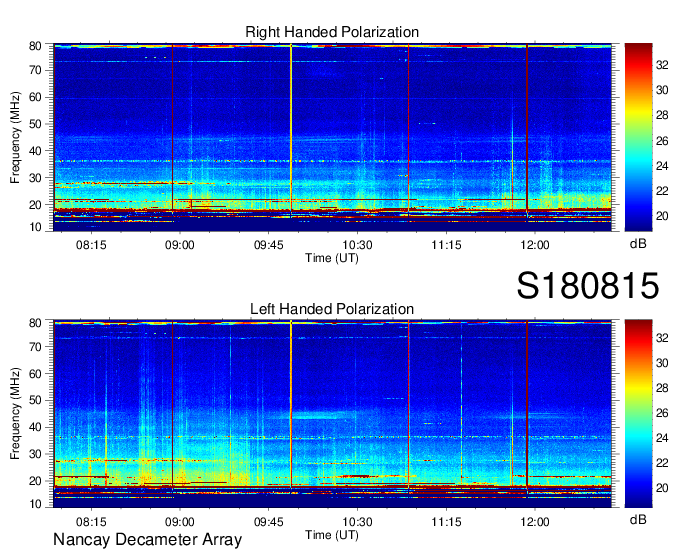Screen dimensions: 680x552
Task: Click the bottom plot's 70 MHz frequency label
Action: click(x=35, y=346)
